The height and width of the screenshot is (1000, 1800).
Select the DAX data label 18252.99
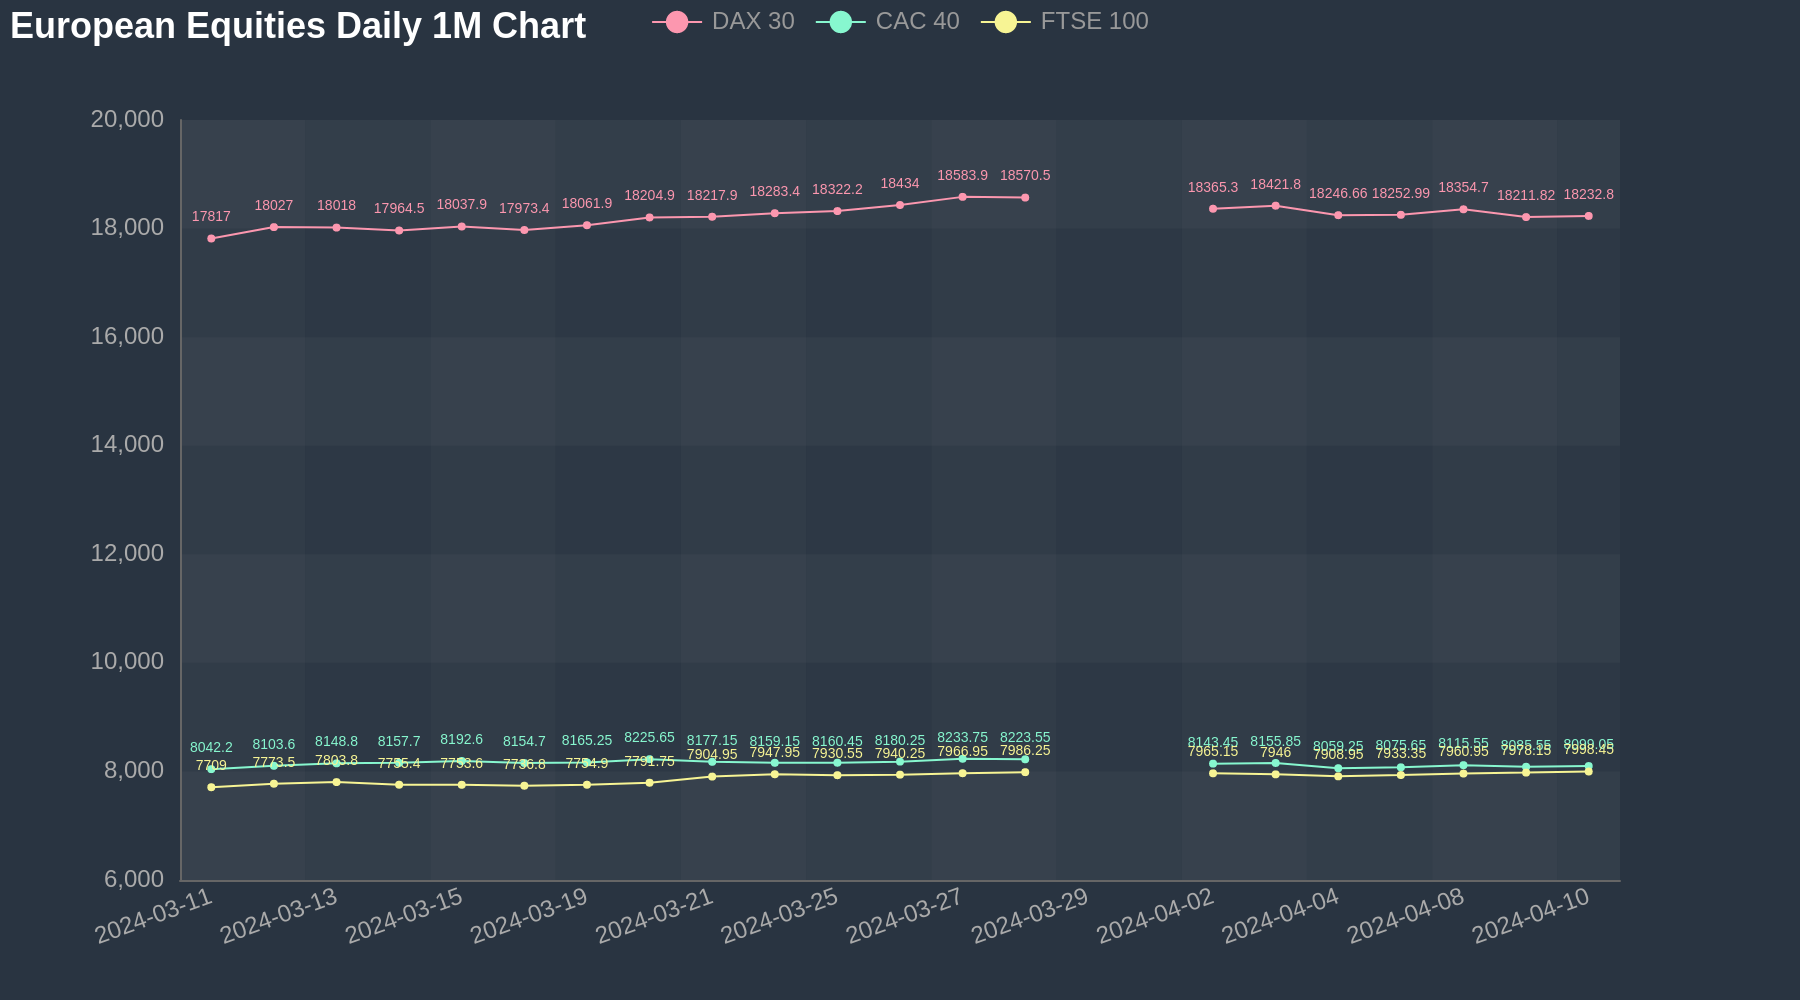click(1401, 193)
